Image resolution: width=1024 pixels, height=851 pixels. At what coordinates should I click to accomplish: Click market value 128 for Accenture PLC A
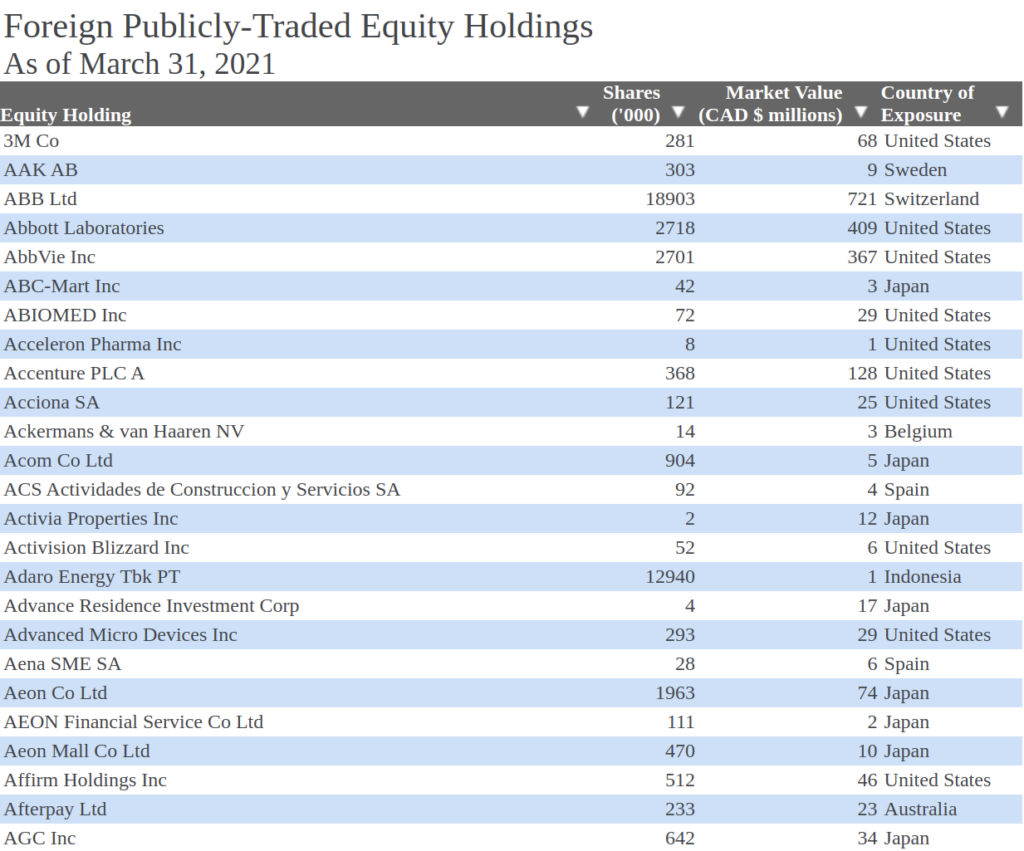pos(862,374)
